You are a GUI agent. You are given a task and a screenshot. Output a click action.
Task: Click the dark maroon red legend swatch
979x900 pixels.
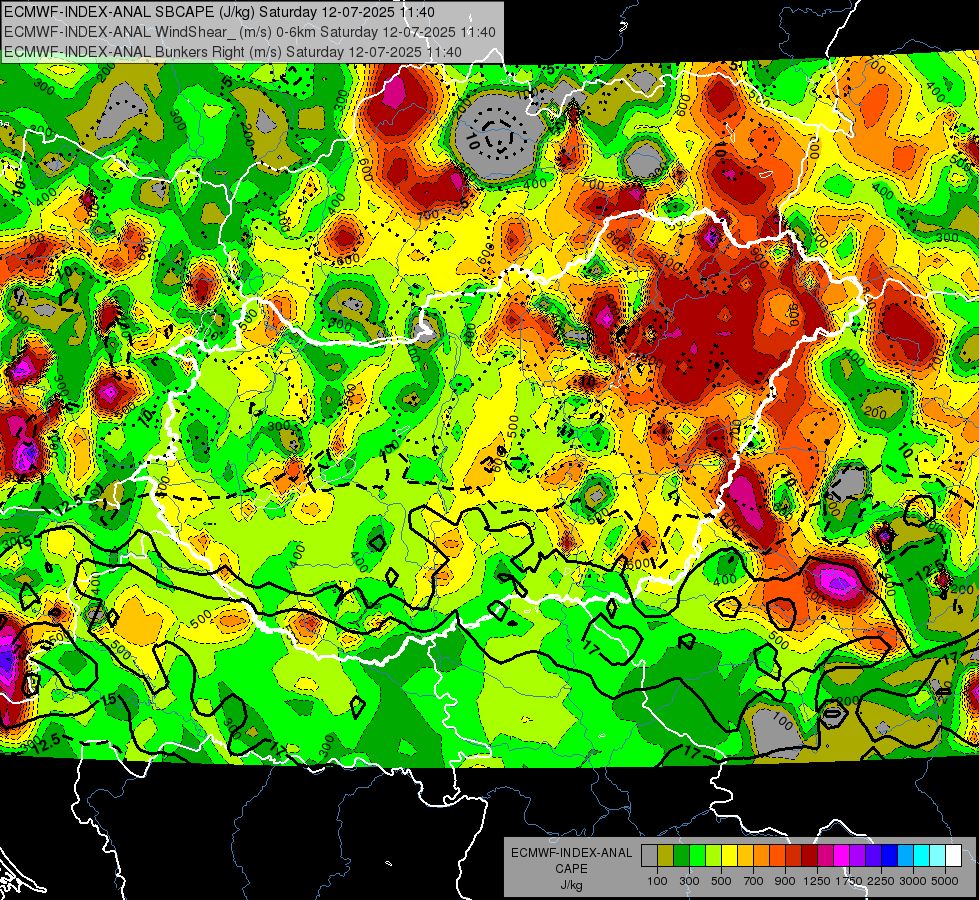point(809,855)
